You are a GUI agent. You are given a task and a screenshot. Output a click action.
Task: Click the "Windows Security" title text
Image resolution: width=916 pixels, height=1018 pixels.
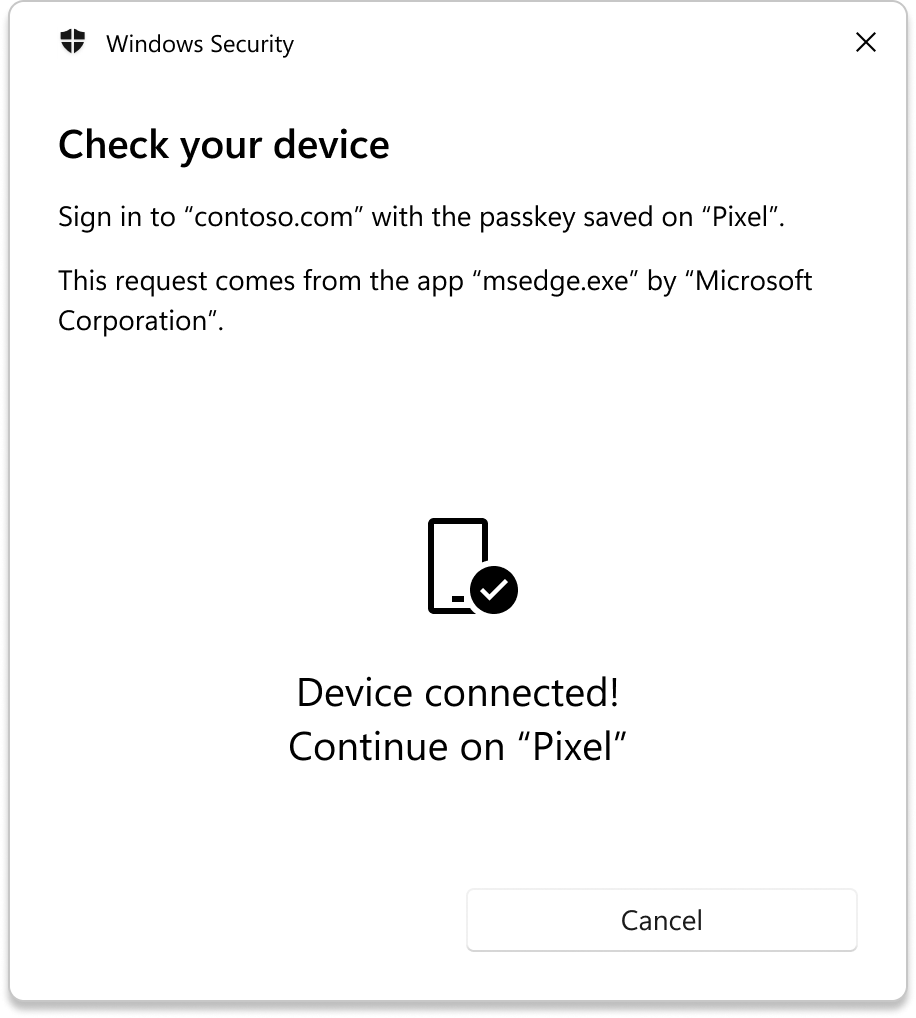(200, 44)
